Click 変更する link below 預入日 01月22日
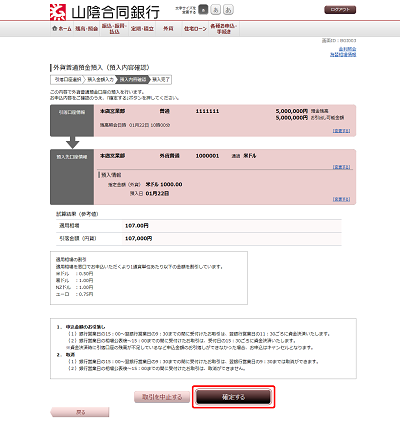Viewport: 400px width, 429px height. tap(342, 199)
